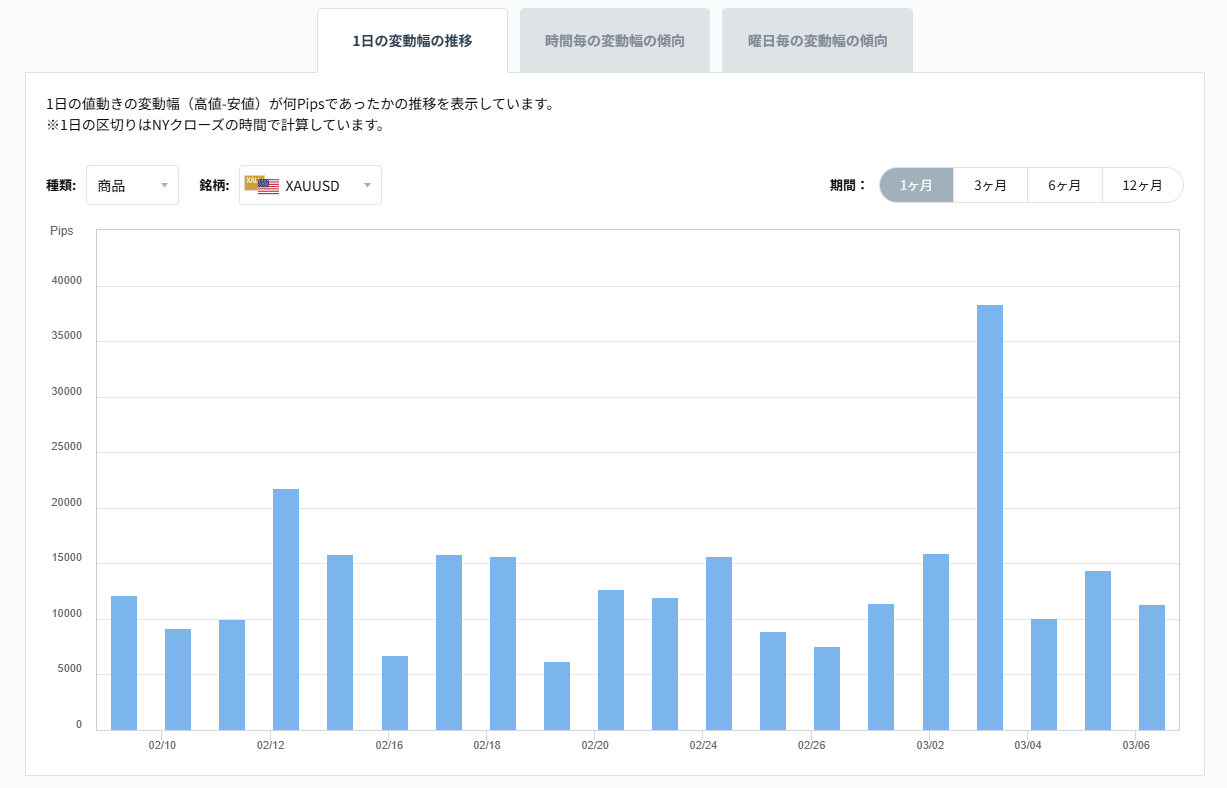Click the gold bar icon beside XAUUSD

click(x=253, y=184)
